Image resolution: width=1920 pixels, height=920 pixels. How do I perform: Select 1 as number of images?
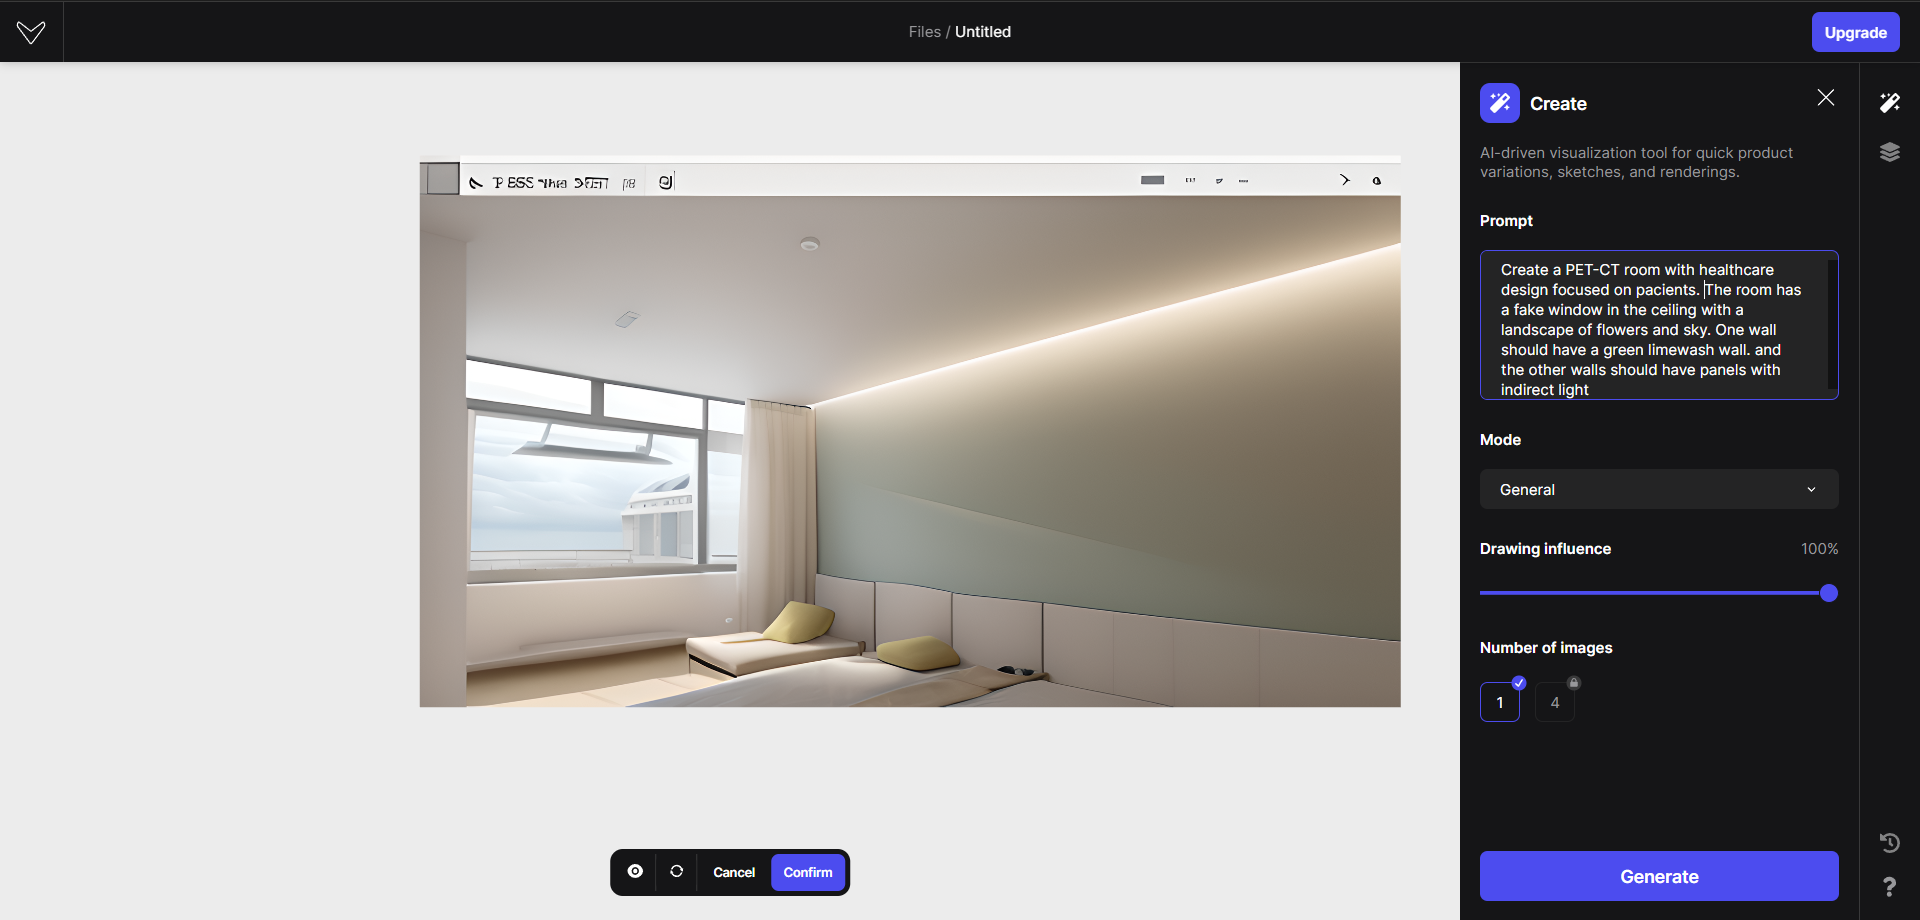[1500, 702]
